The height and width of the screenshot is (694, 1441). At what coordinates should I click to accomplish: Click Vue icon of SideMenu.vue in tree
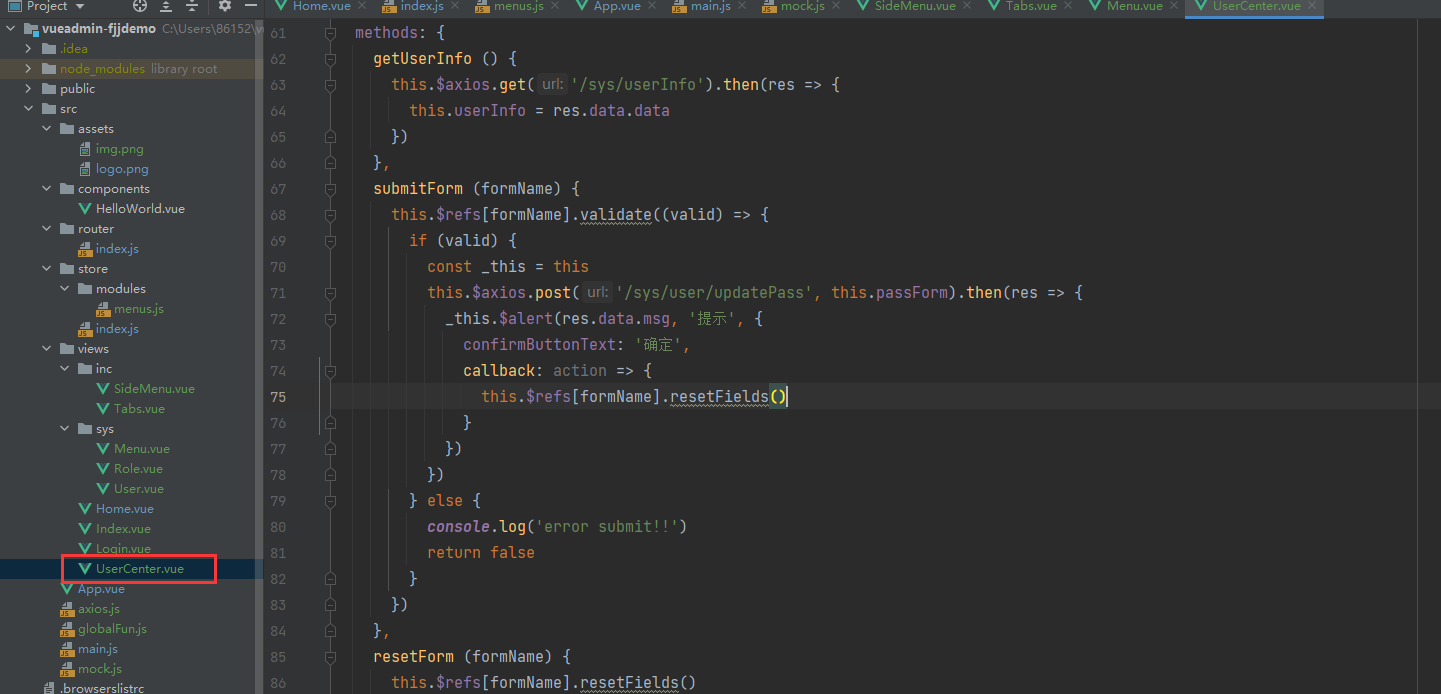point(104,389)
